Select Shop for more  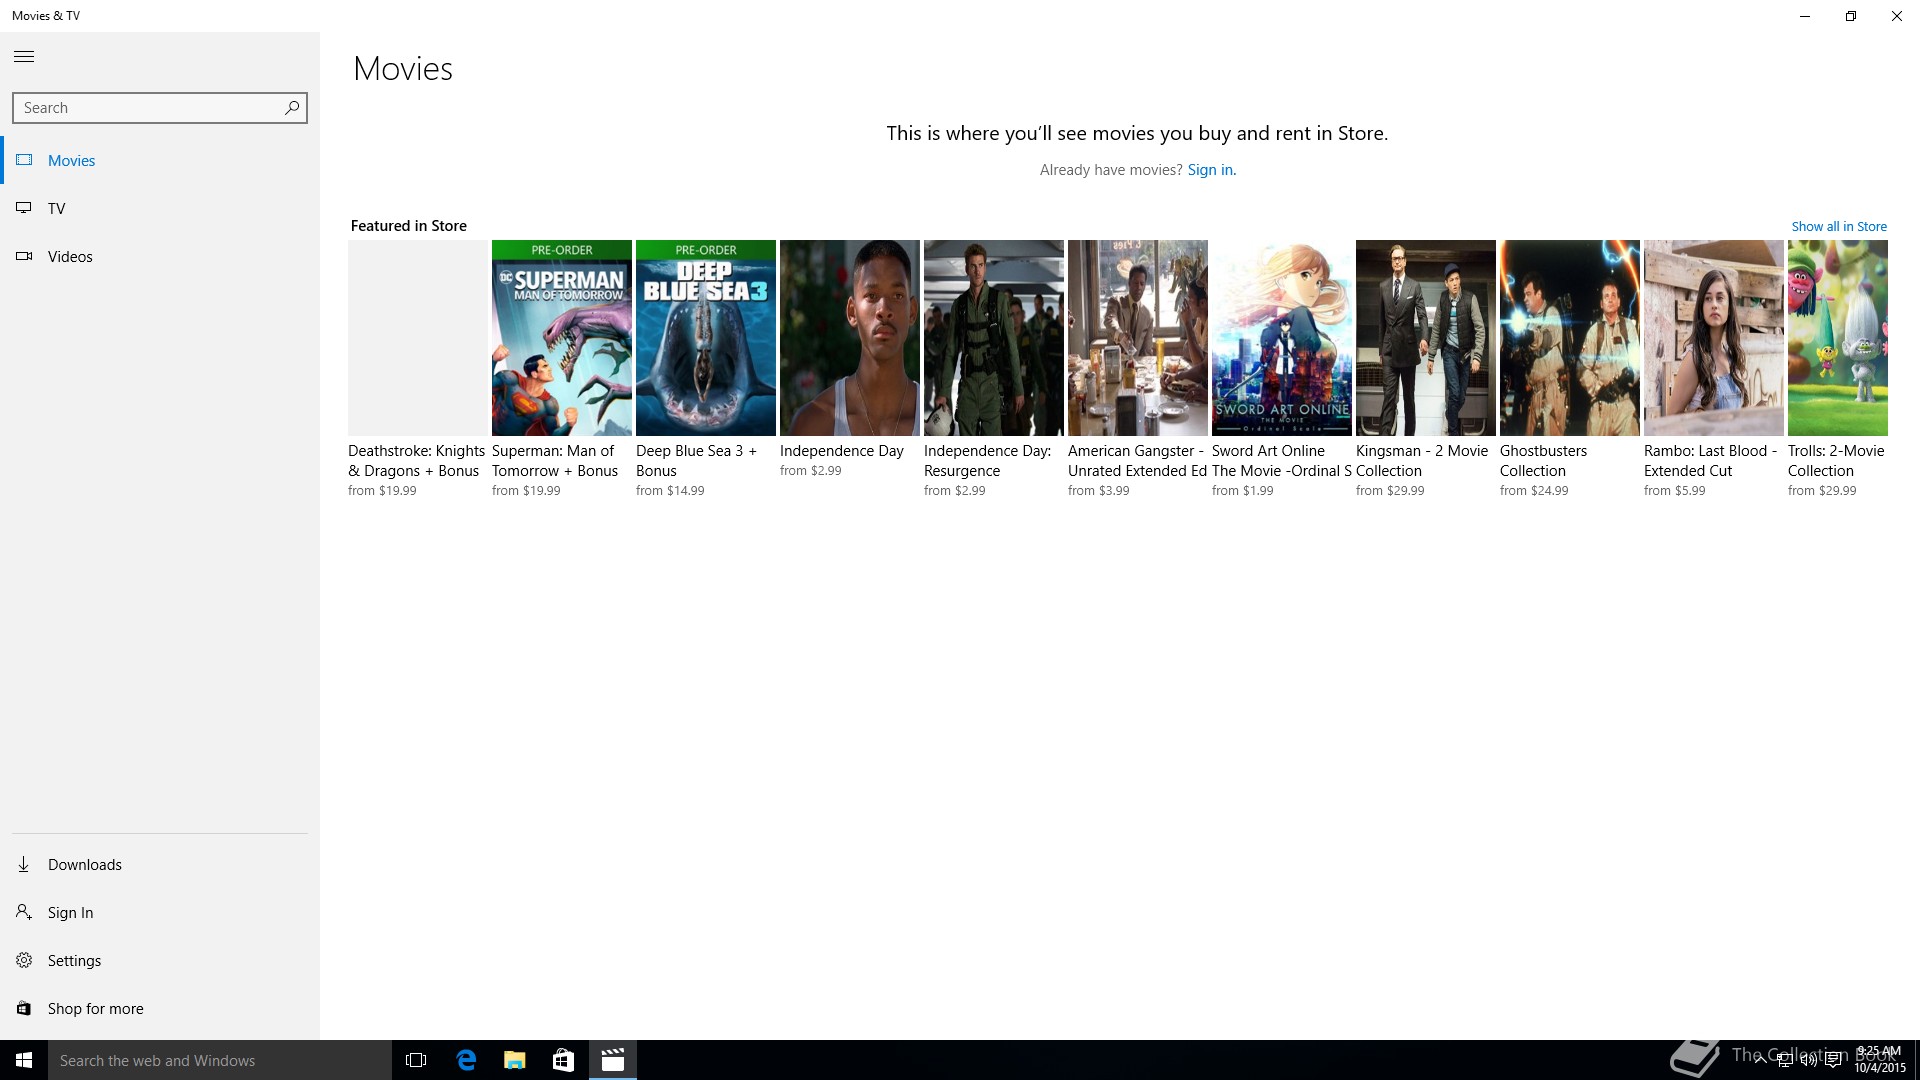160,1008
